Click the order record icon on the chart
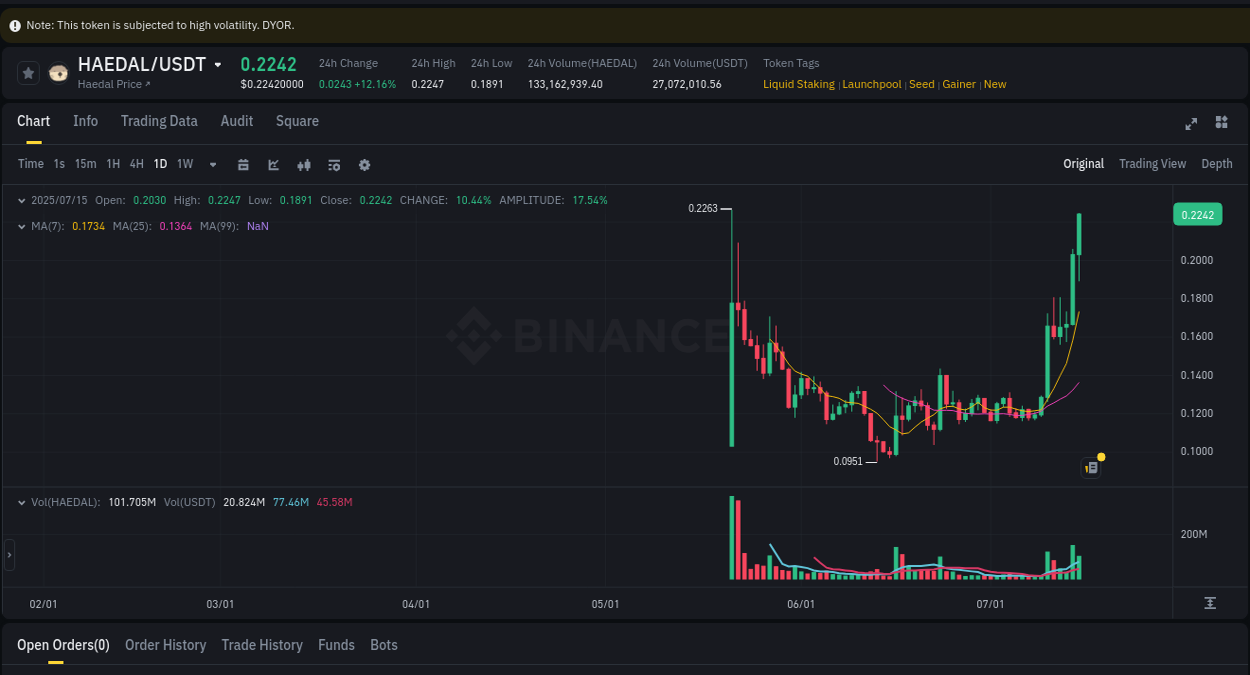1250x675 pixels. click(1091, 468)
